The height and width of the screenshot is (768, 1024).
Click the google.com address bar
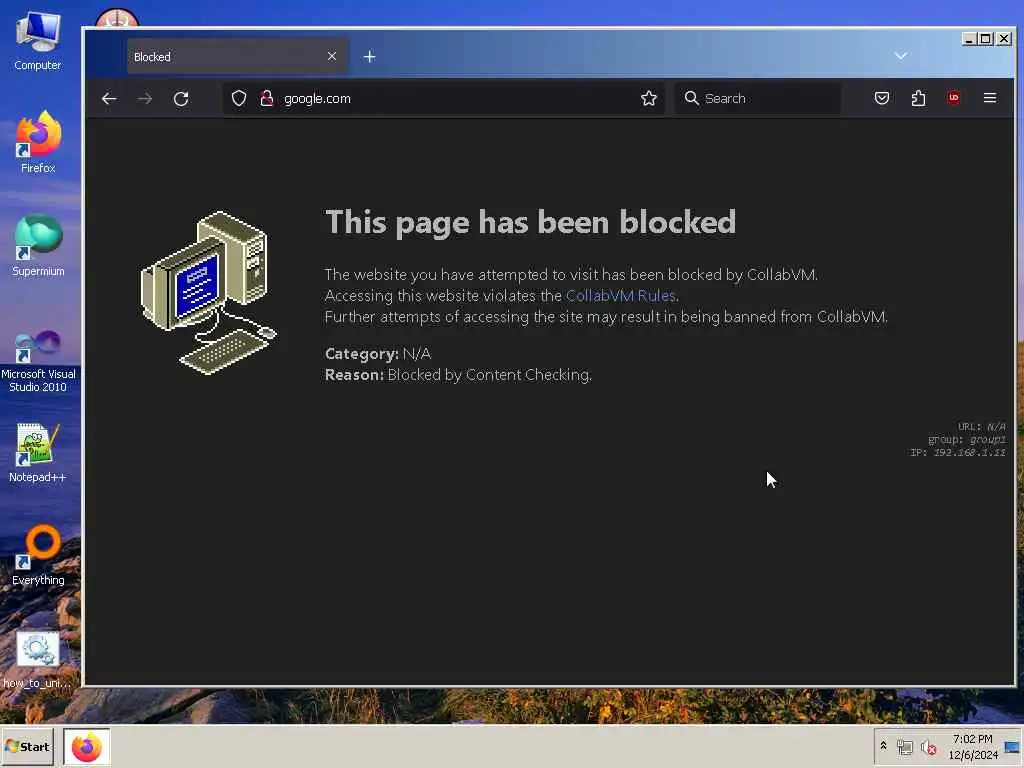pos(444,99)
